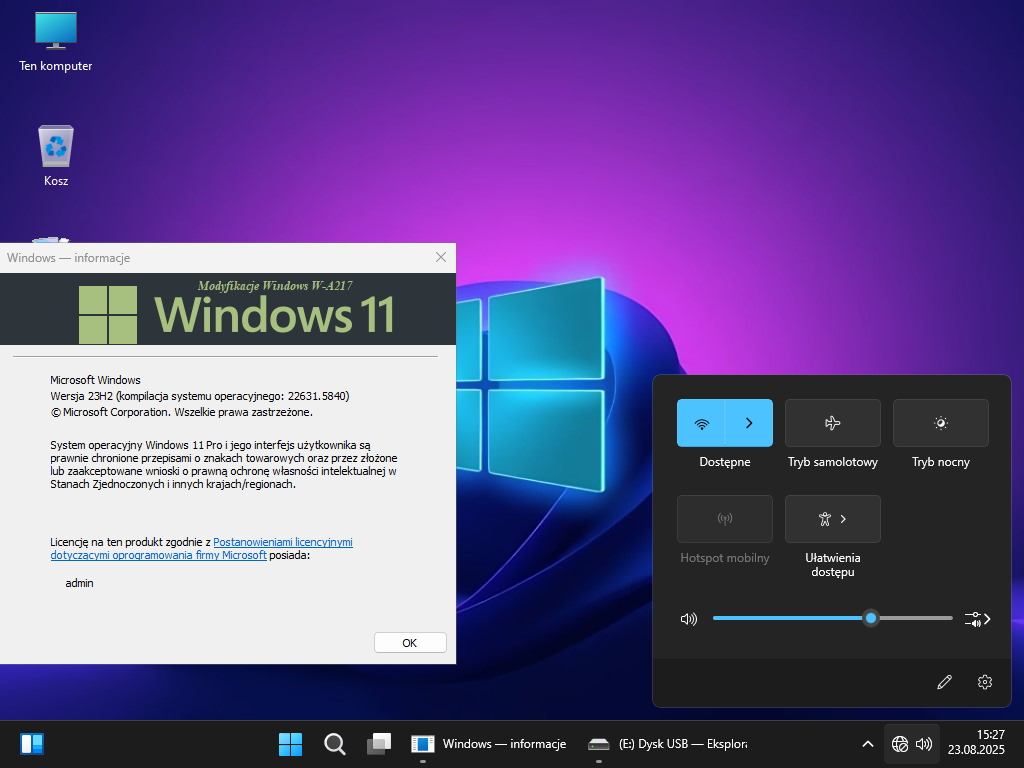Switch to Dysk USB Explorer taskbar item

pos(668,744)
